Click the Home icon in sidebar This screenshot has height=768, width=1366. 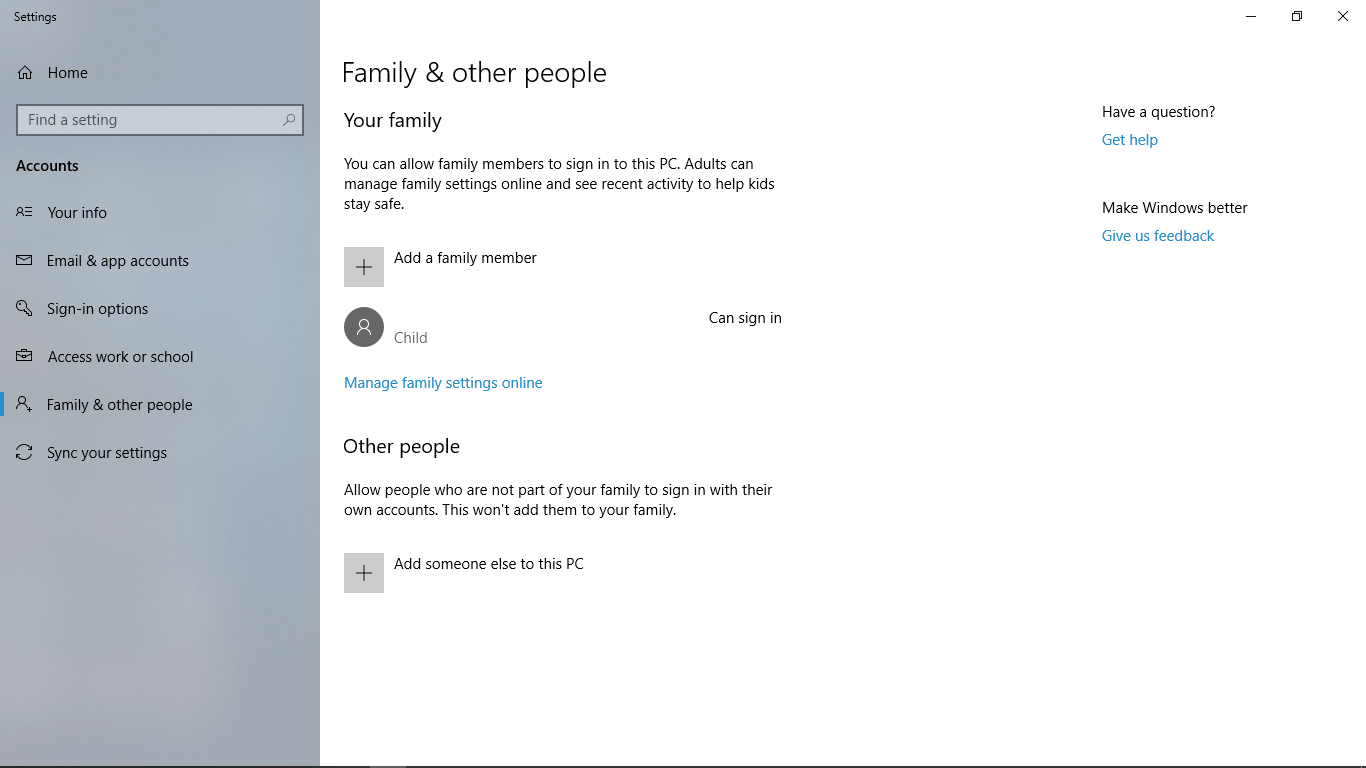pyautogui.click(x=25, y=73)
